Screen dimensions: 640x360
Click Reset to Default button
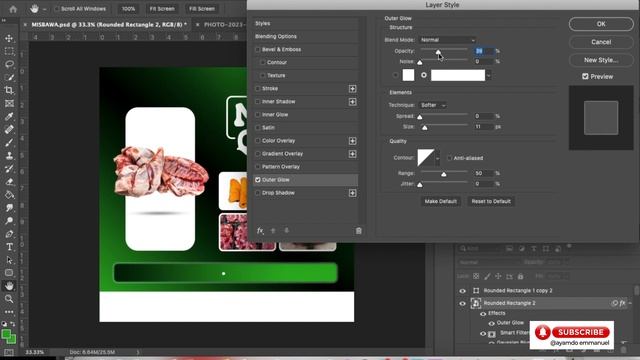(x=491, y=201)
